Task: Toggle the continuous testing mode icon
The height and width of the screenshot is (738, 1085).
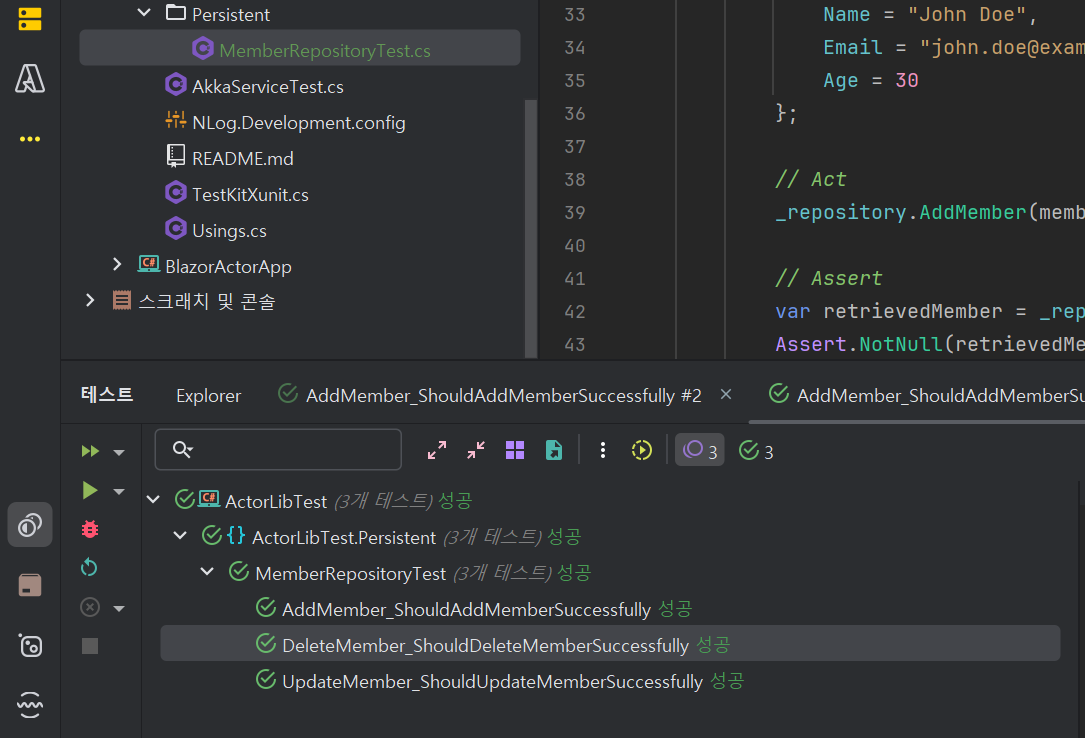Action: tap(641, 450)
